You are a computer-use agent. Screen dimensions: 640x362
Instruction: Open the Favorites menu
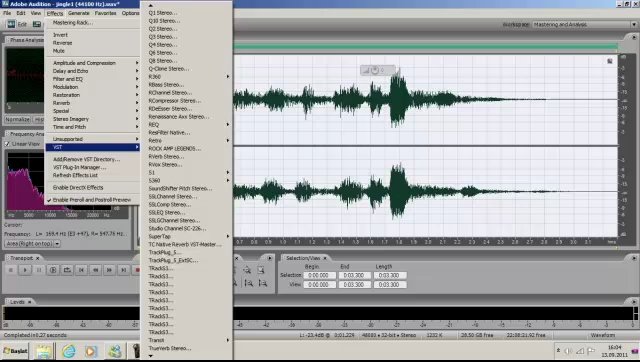tap(105, 13)
